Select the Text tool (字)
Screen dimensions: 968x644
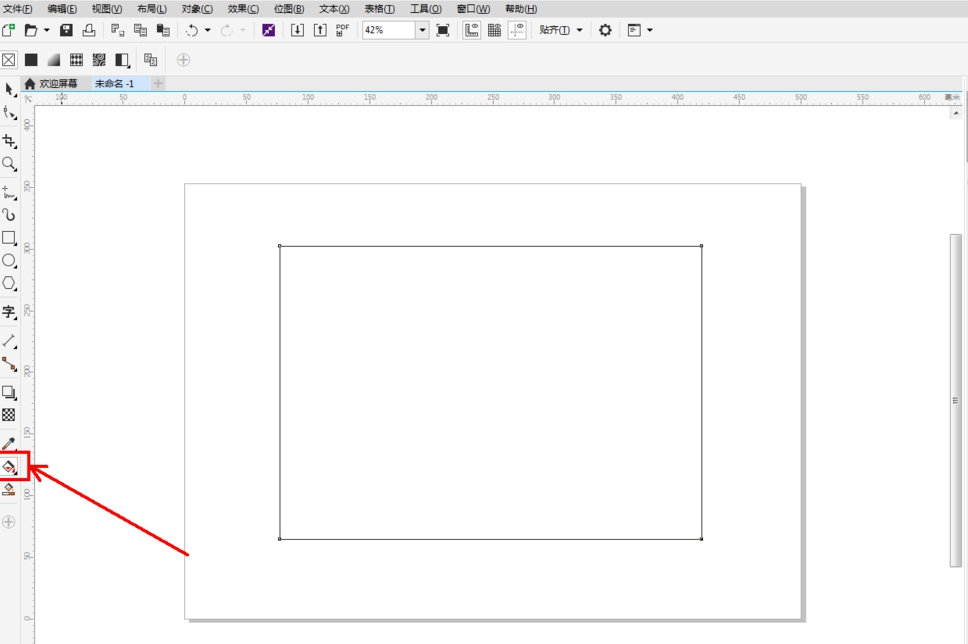pyautogui.click(x=9, y=312)
